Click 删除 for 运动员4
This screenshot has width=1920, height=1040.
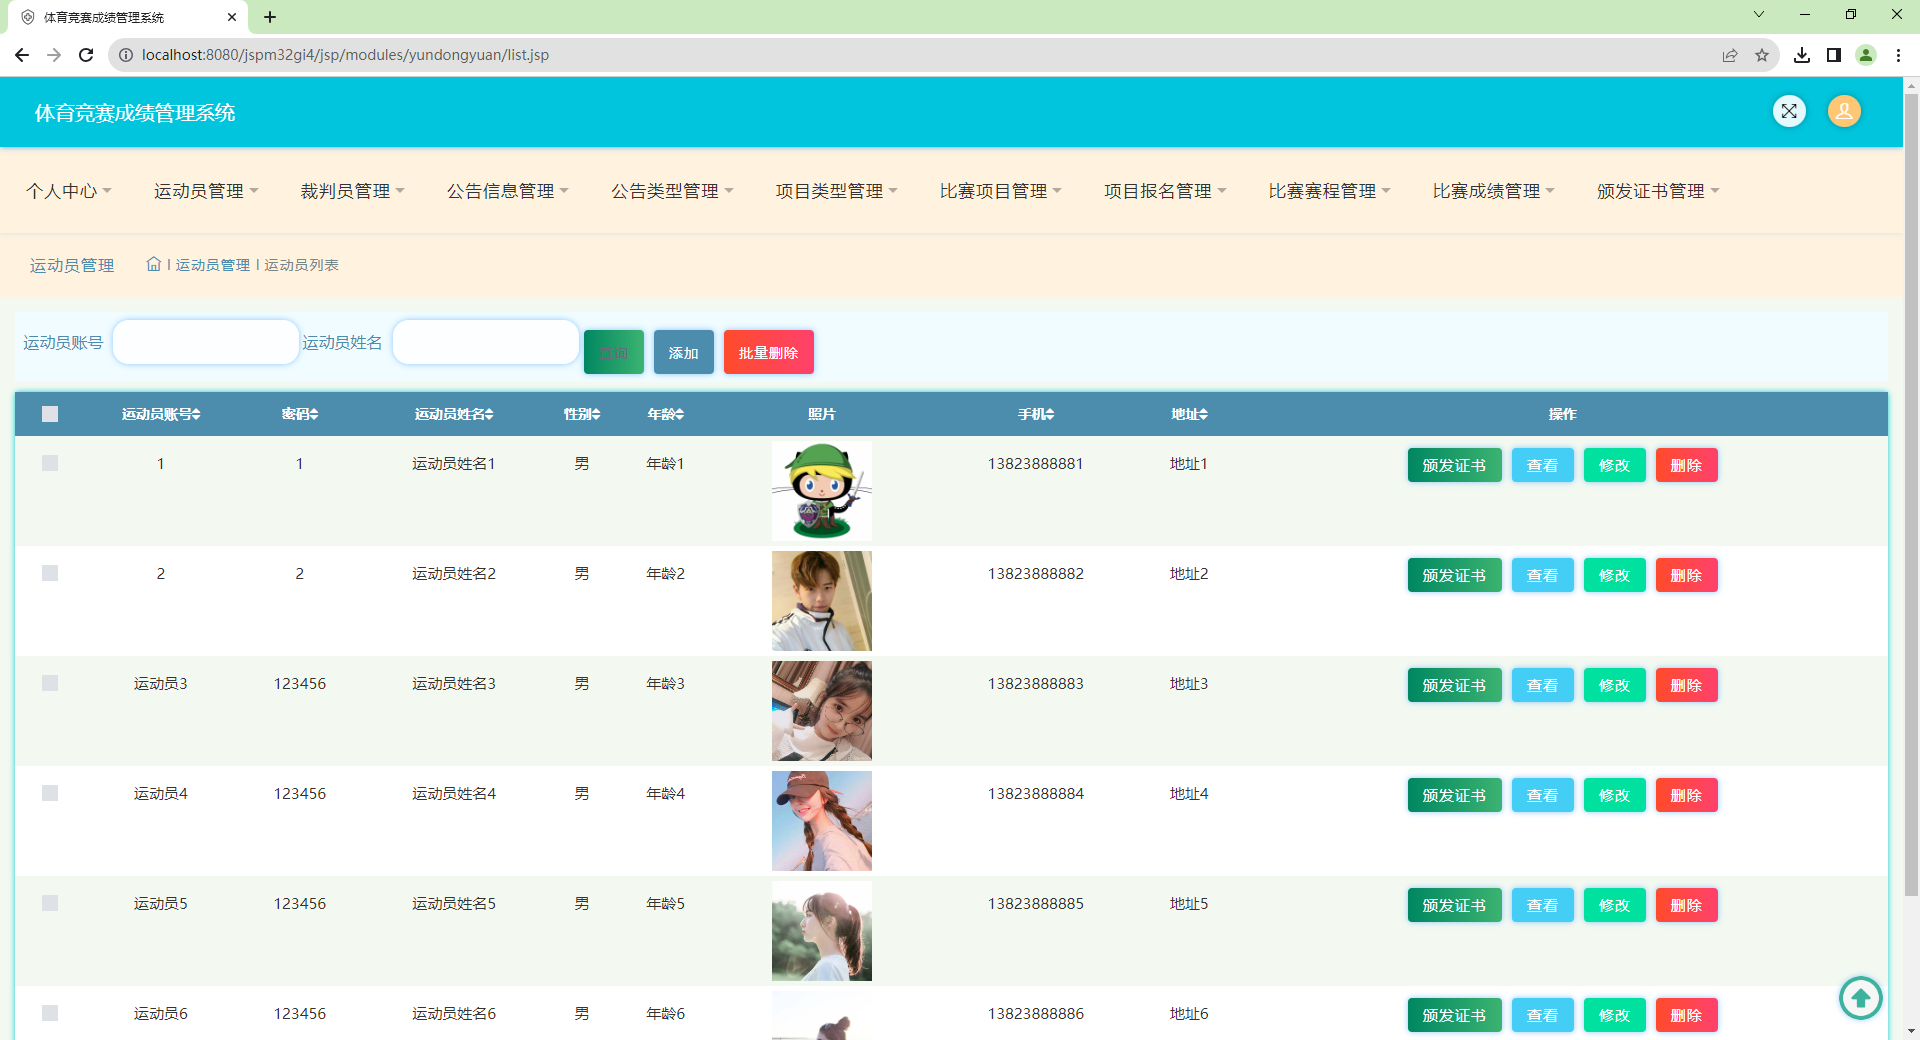[x=1687, y=795]
